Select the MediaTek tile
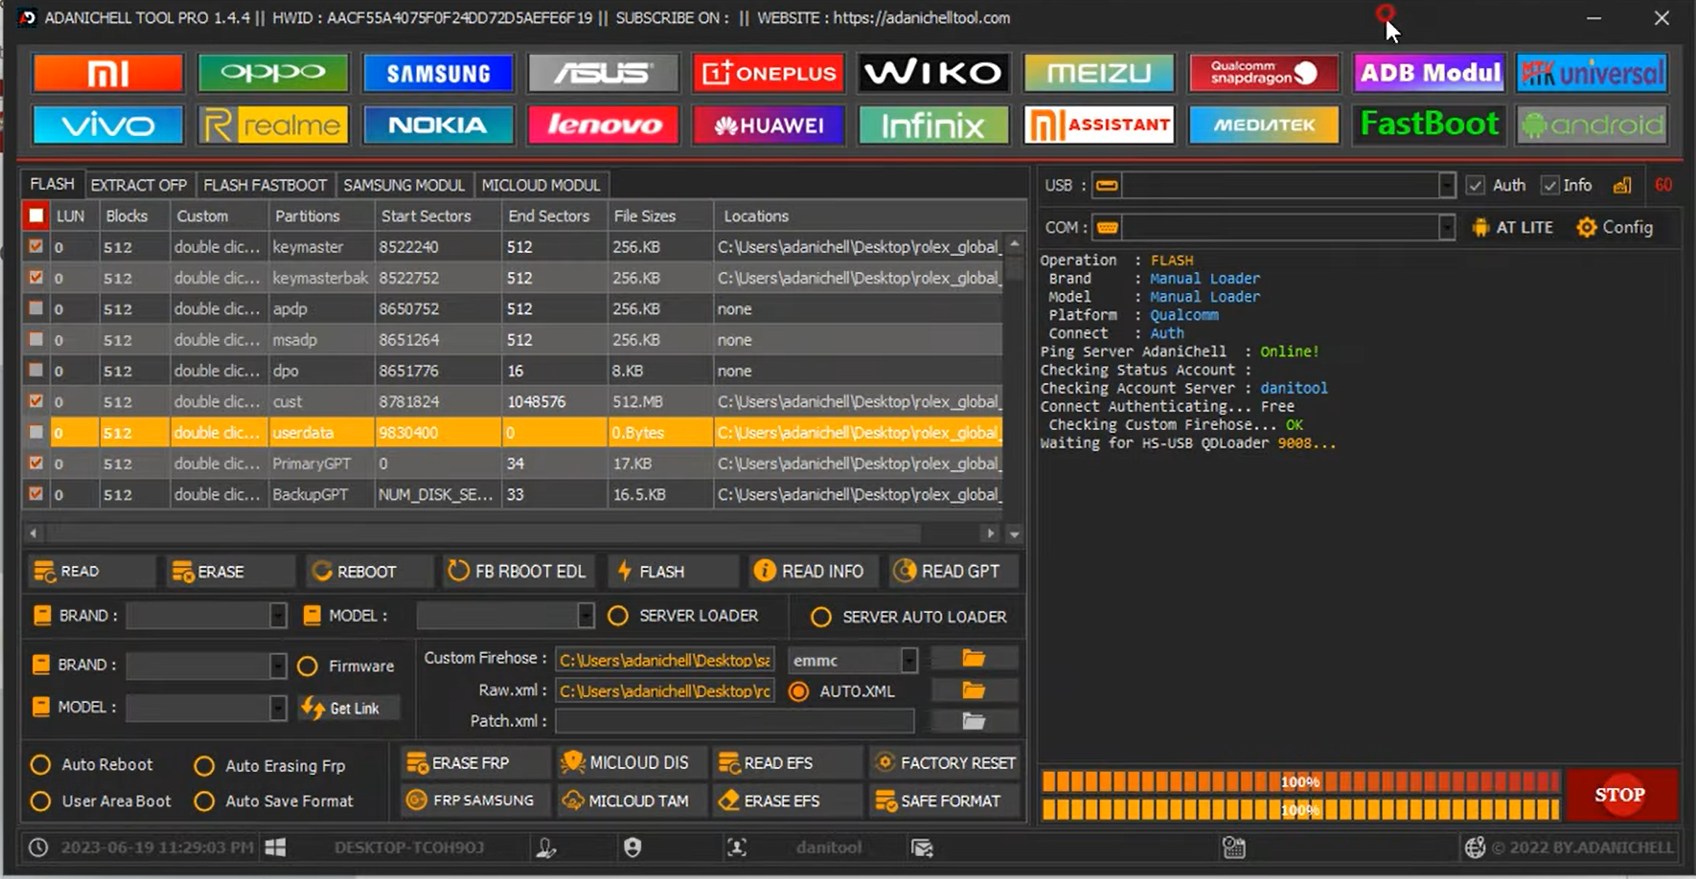This screenshot has height=879, width=1696. point(1264,125)
